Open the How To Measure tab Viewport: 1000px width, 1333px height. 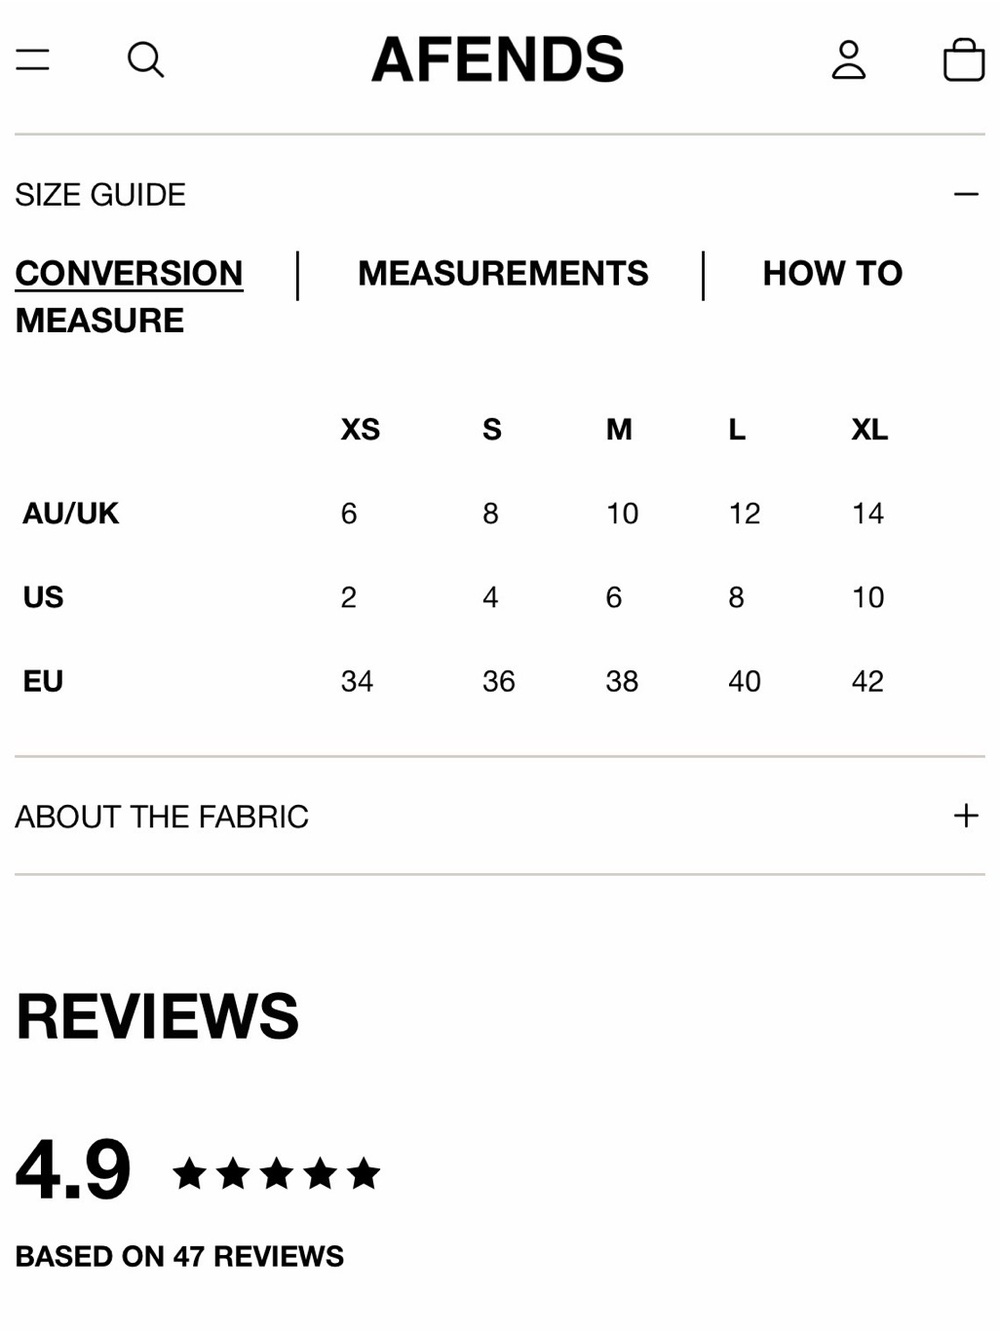point(832,273)
